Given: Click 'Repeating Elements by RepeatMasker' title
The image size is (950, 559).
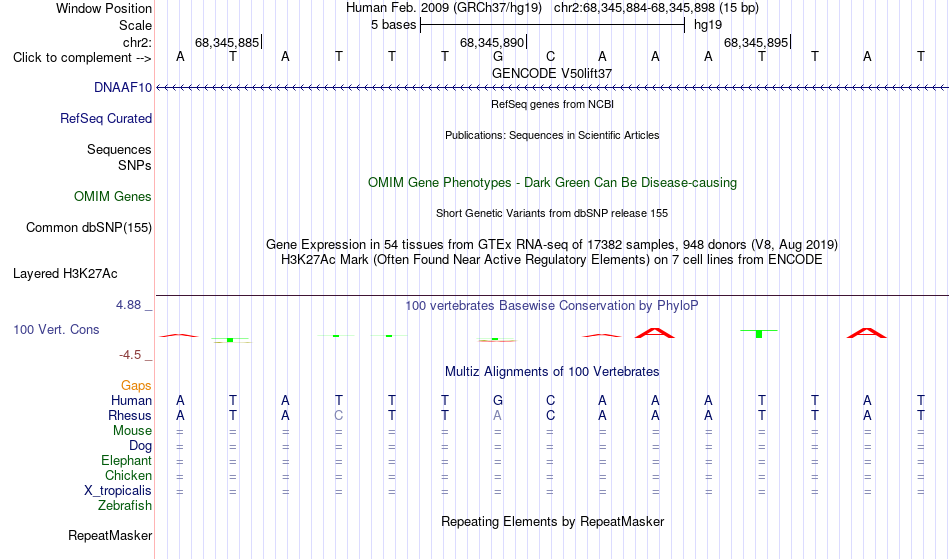Looking at the screenshot, I should pos(552,522).
